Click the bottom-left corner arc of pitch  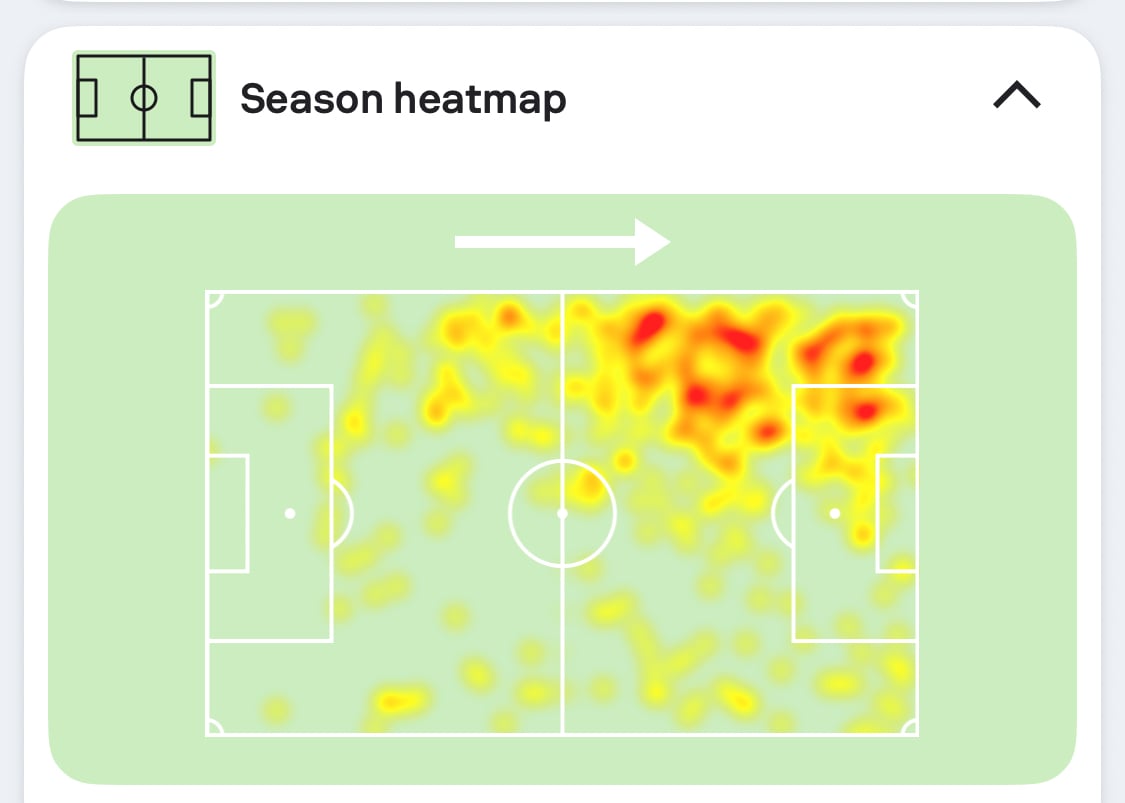click(x=215, y=727)
